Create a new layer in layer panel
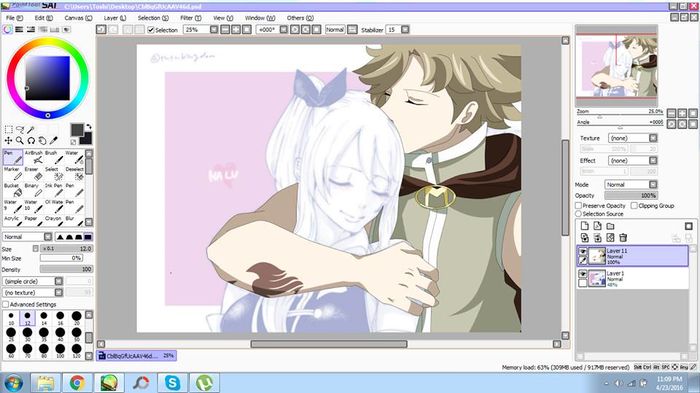This screenshot has height=393, width=700. [x=584, y=226]
